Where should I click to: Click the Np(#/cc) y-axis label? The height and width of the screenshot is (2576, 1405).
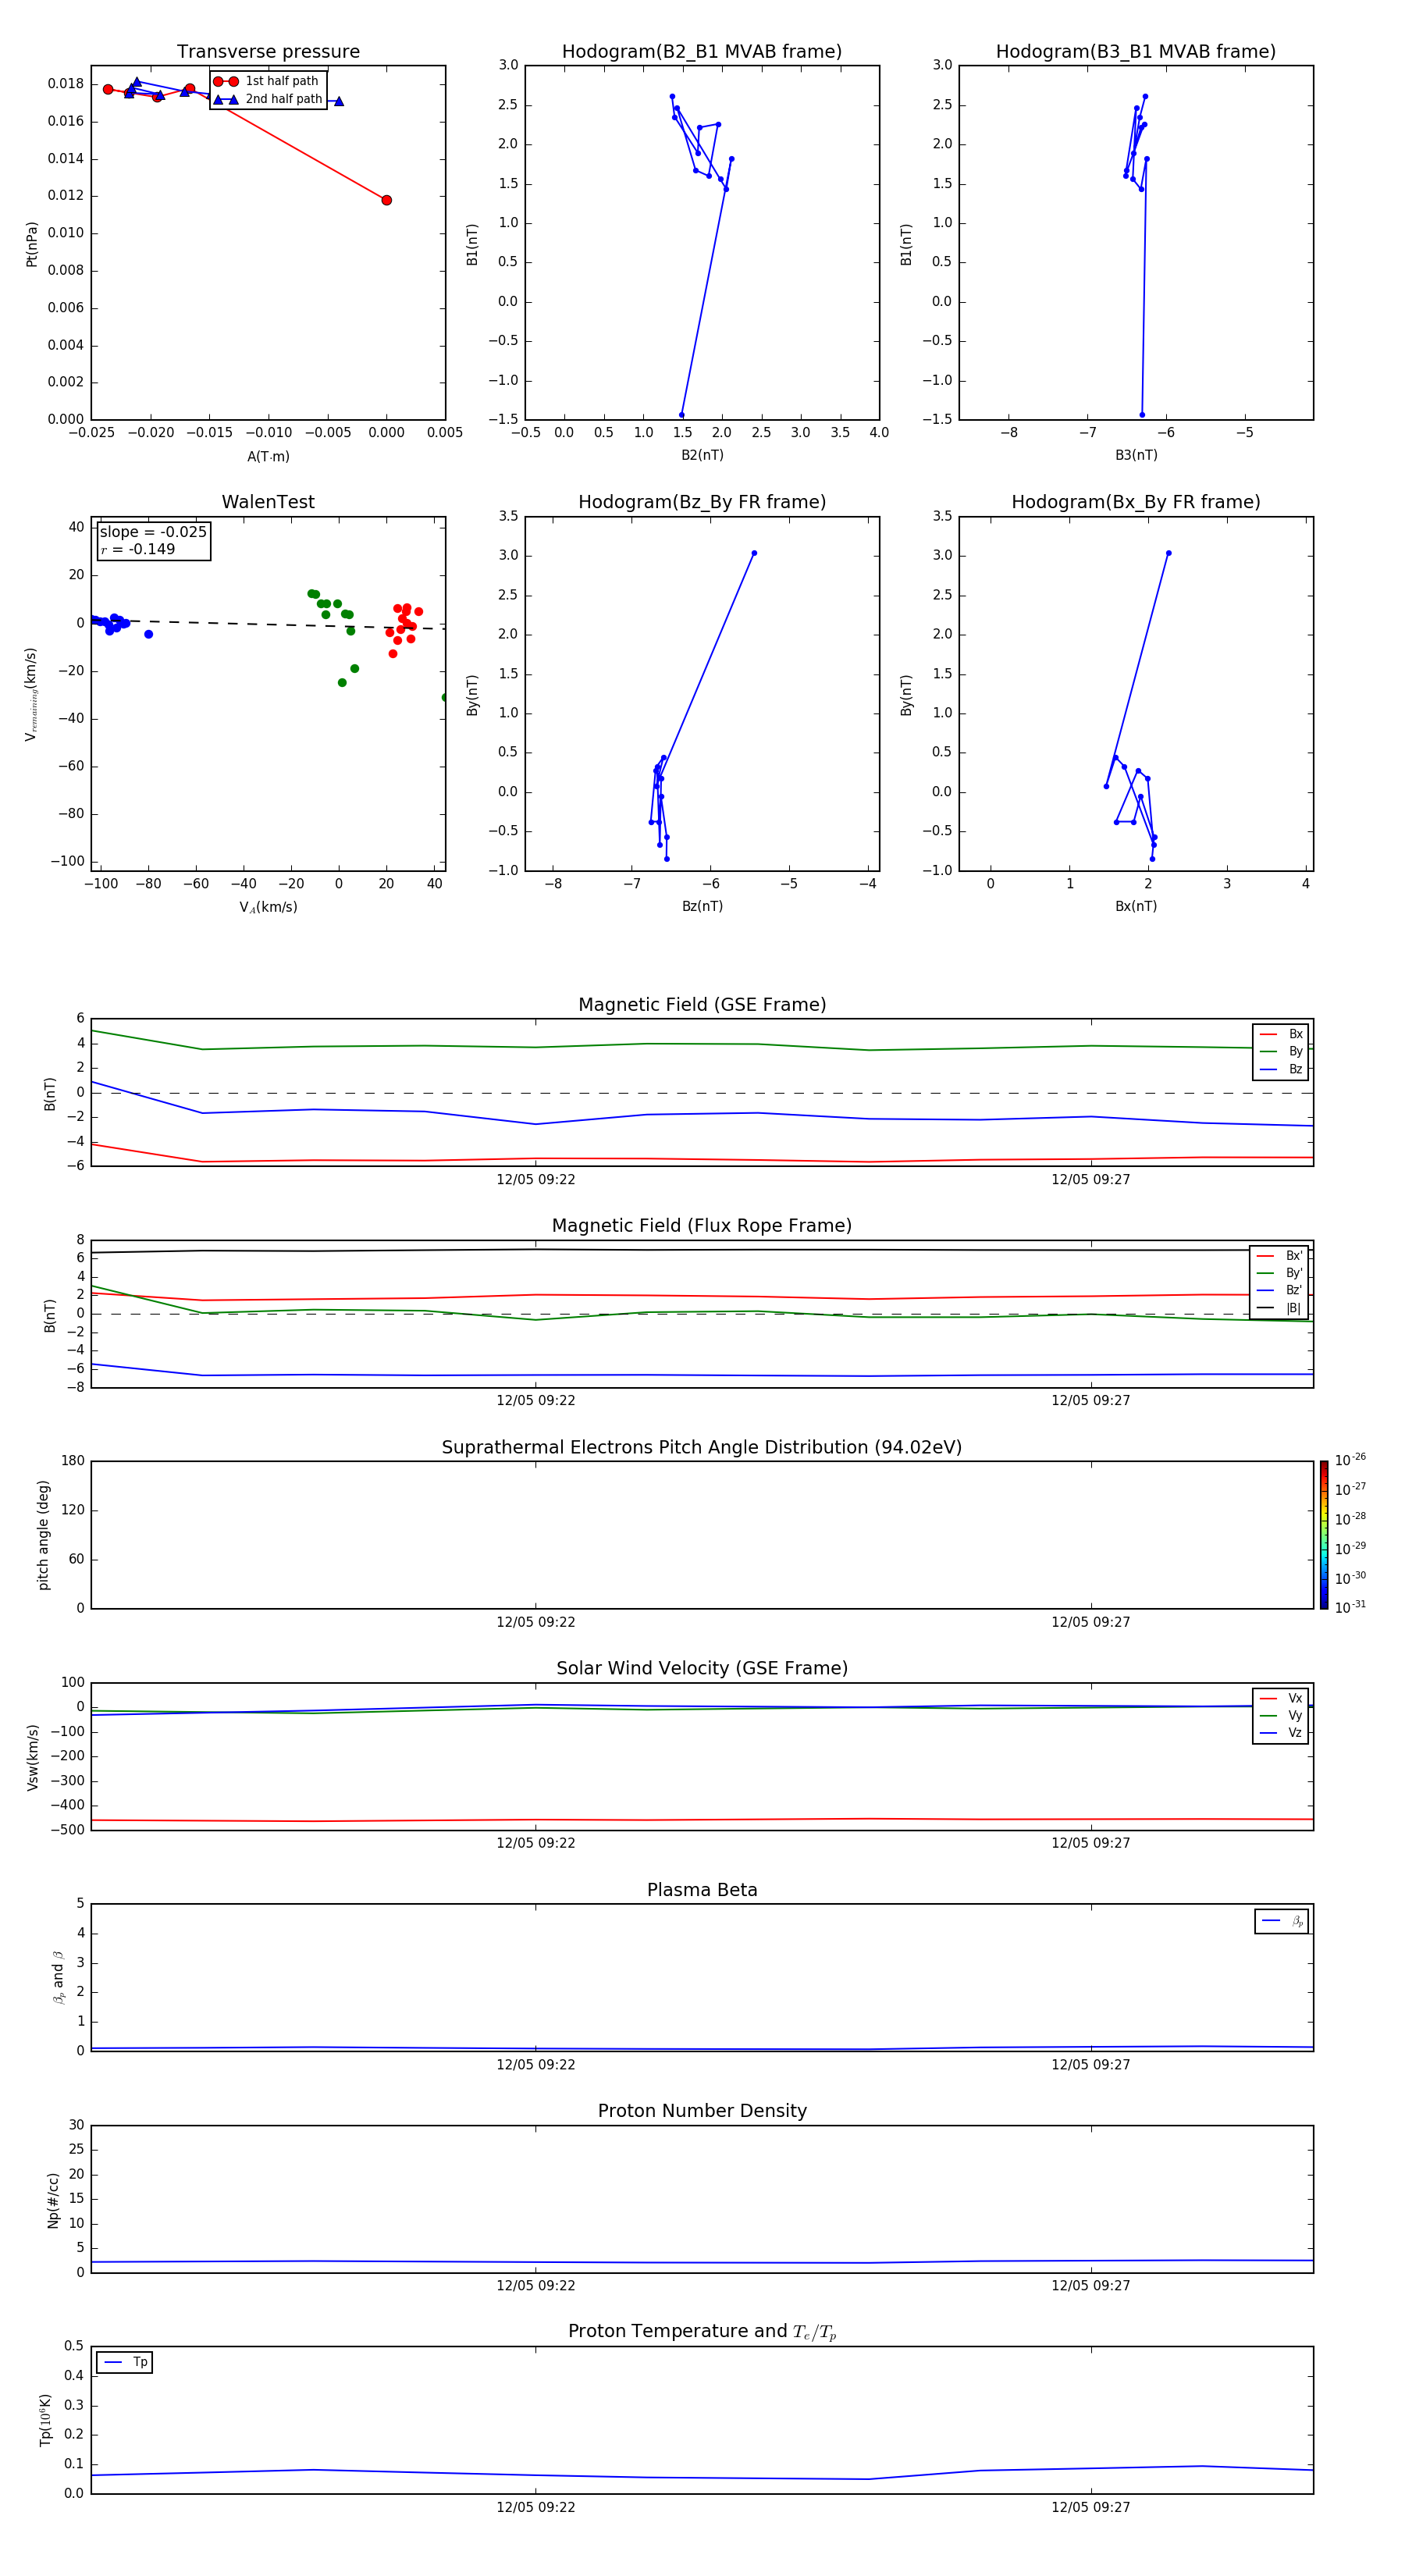[53, 2200]
